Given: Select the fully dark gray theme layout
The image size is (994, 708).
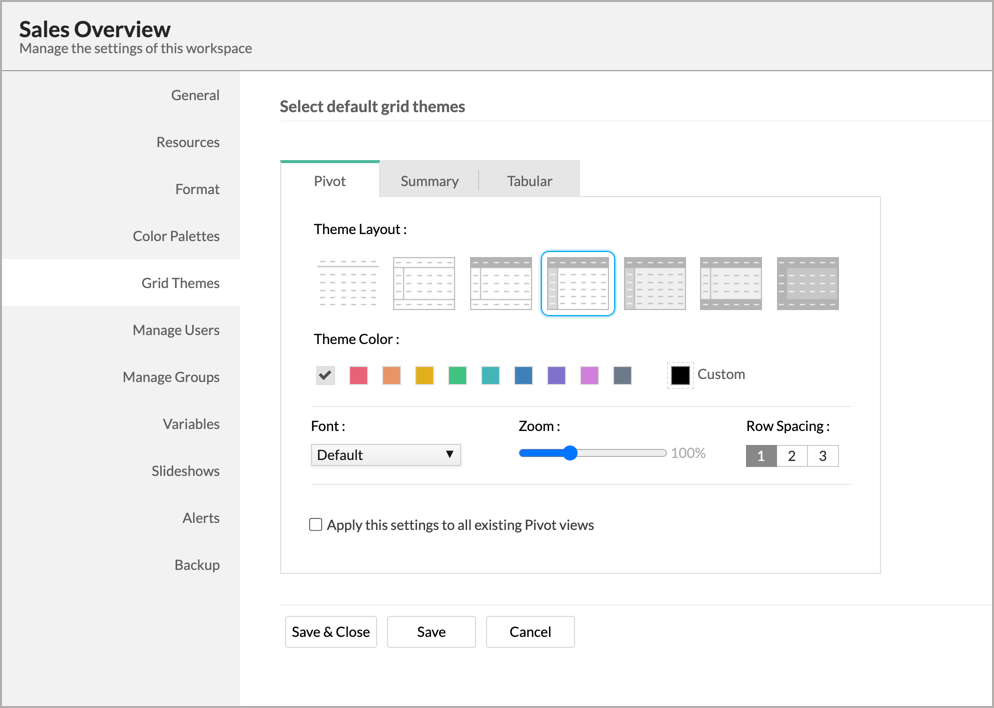Looking at the screenshot, I should (x=808, y=283).
